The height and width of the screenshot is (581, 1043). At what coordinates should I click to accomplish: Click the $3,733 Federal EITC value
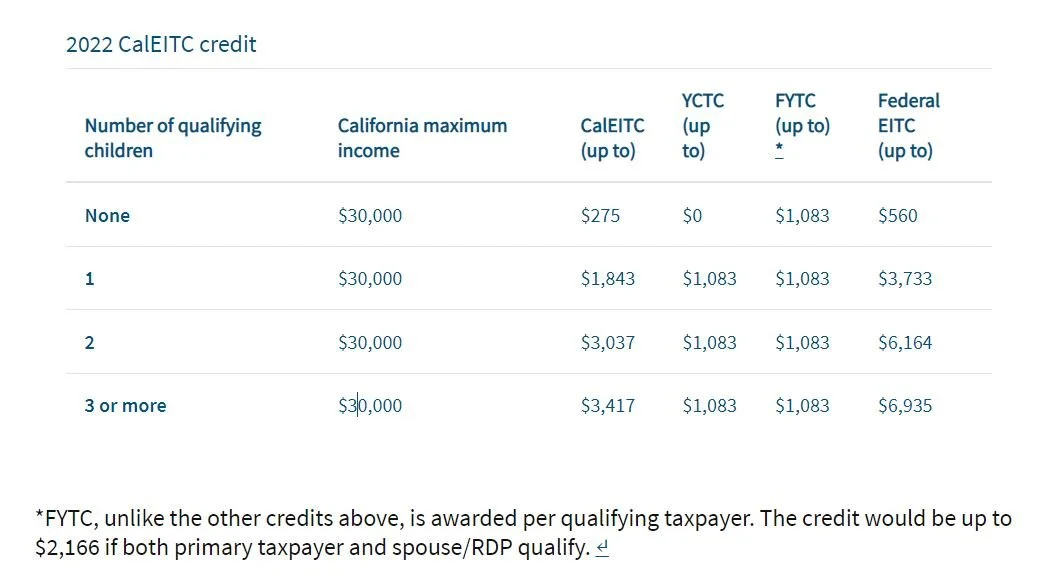(905, 279)
